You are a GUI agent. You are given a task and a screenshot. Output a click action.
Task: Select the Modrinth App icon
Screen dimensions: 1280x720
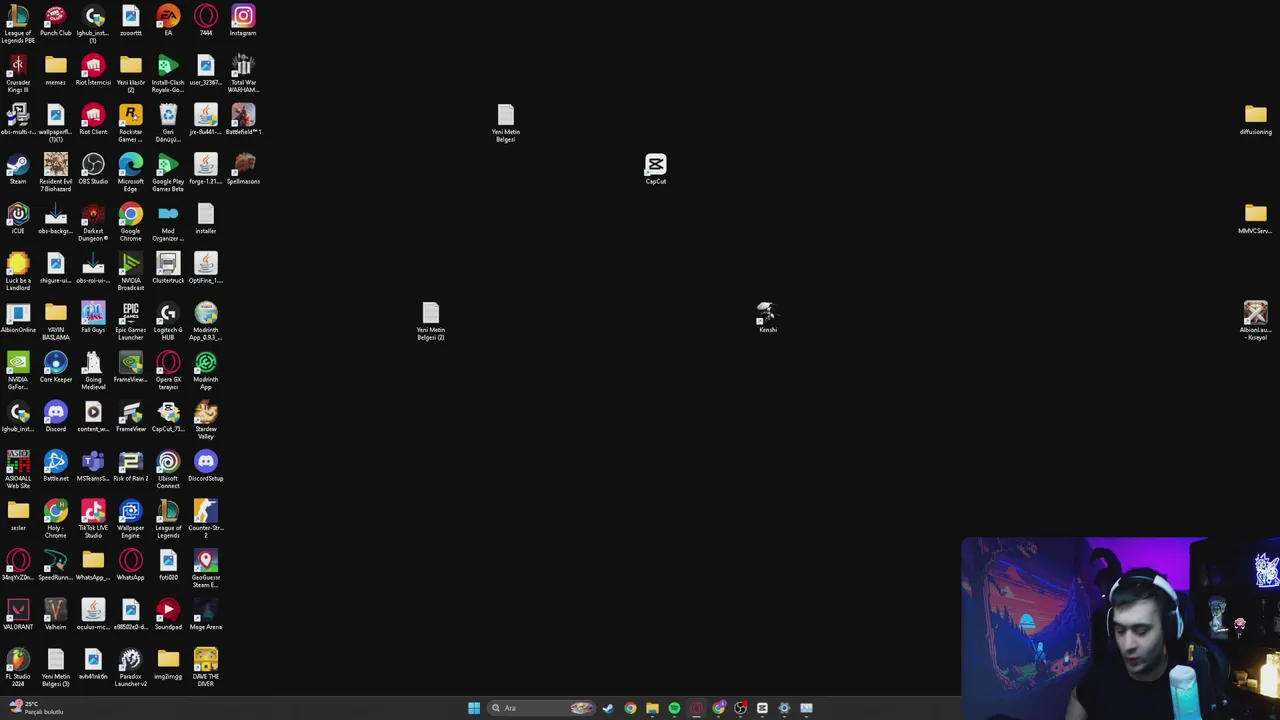point(206,371)
